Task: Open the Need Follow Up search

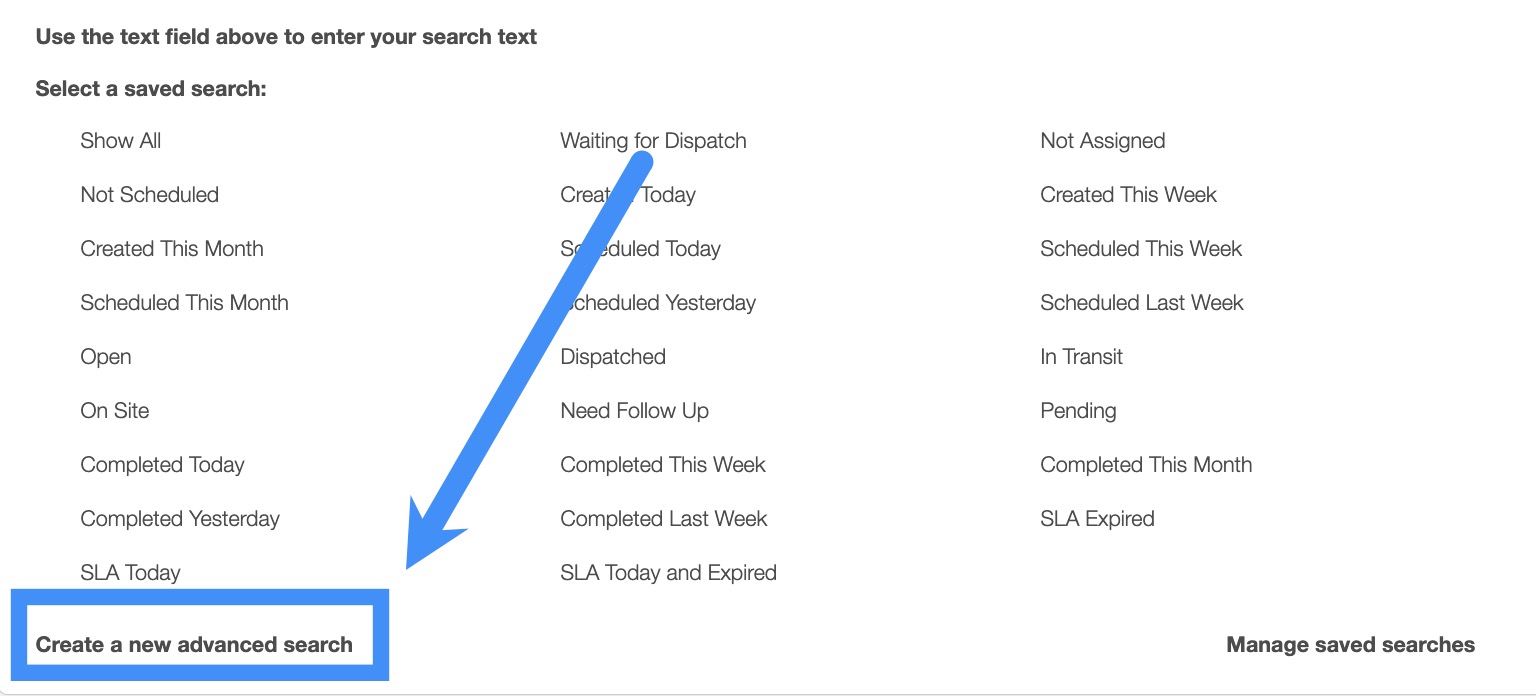Action: [x=634, y=411]
